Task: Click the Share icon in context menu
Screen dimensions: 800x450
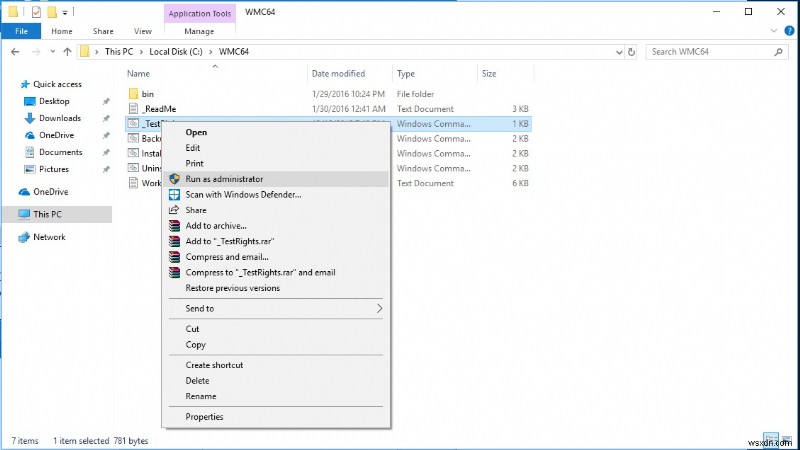Action: click(174, 210)
